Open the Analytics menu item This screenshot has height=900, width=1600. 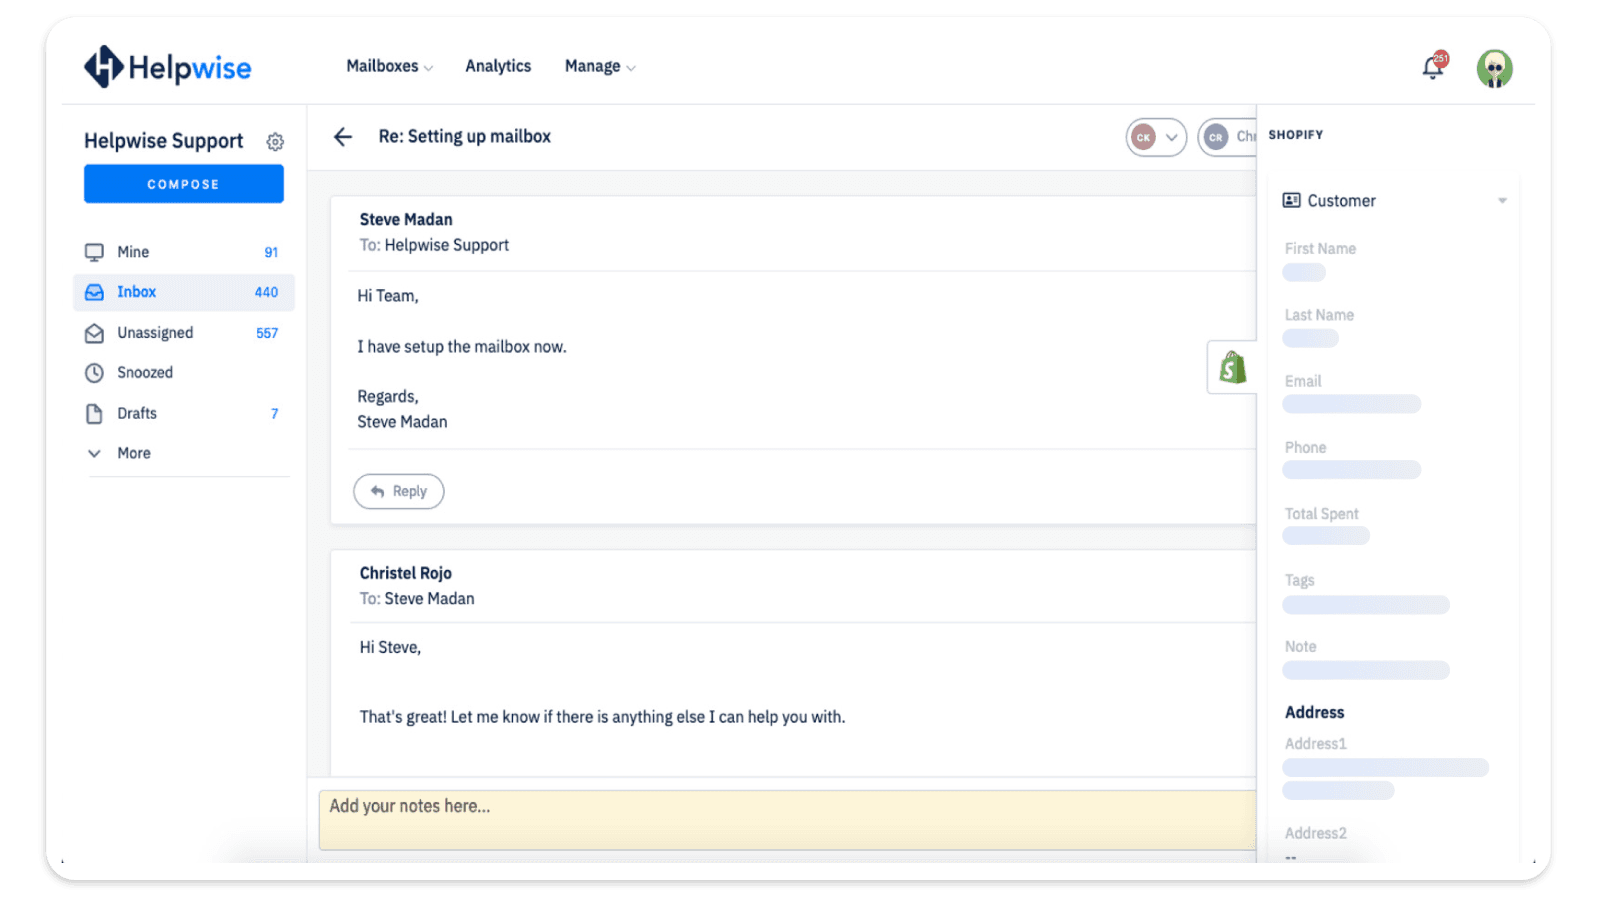point(498,66)
